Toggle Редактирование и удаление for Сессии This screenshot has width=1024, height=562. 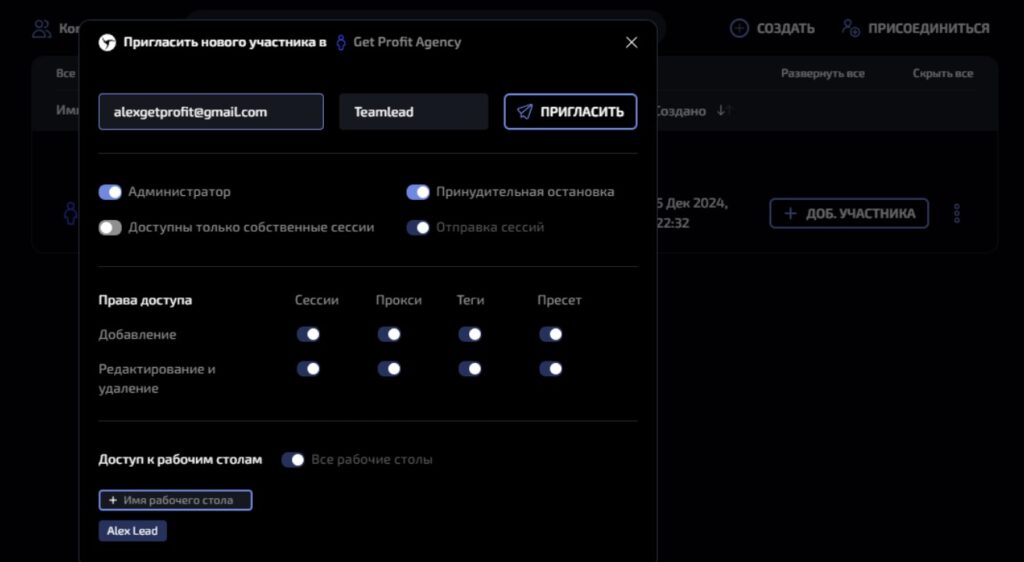click(308, 369)
